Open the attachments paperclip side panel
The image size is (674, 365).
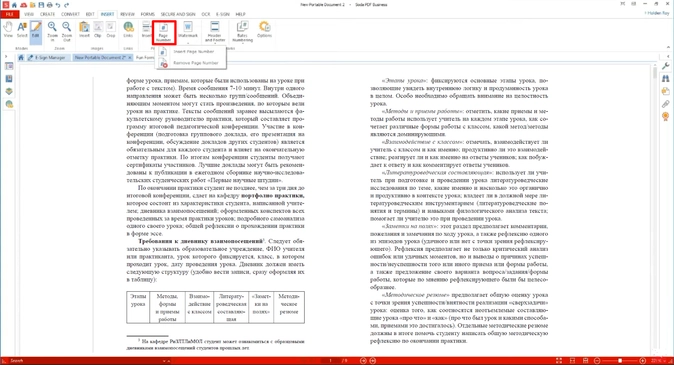pyautogui.click(x=666, y=104)
